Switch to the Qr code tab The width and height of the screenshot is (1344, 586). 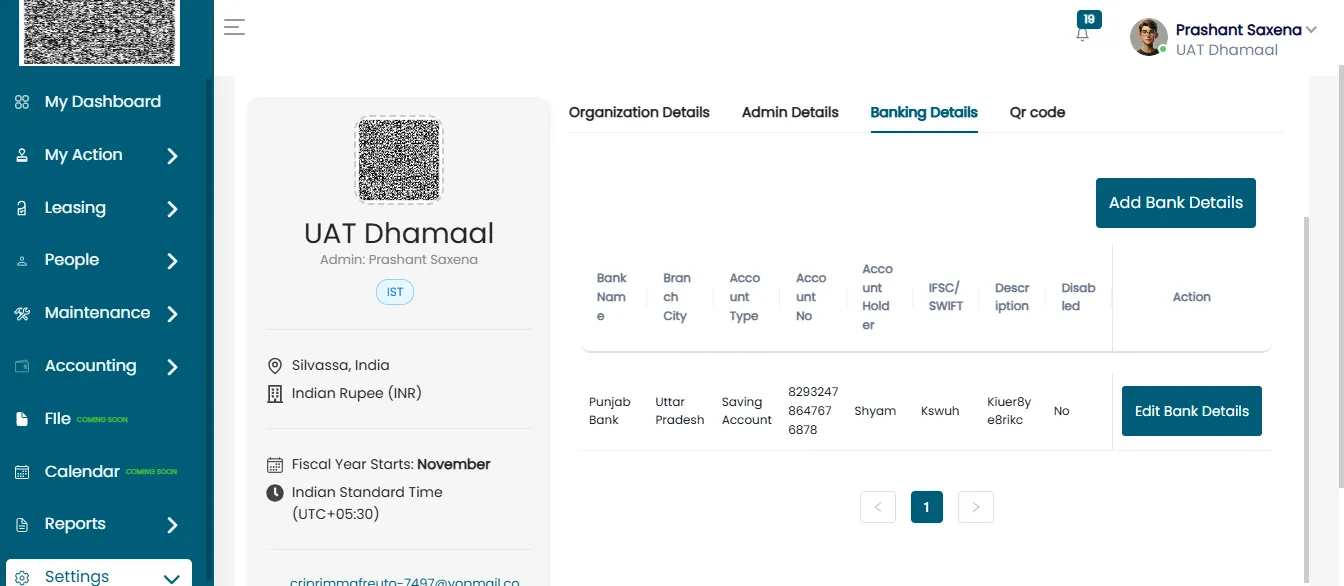[1037, 112]
